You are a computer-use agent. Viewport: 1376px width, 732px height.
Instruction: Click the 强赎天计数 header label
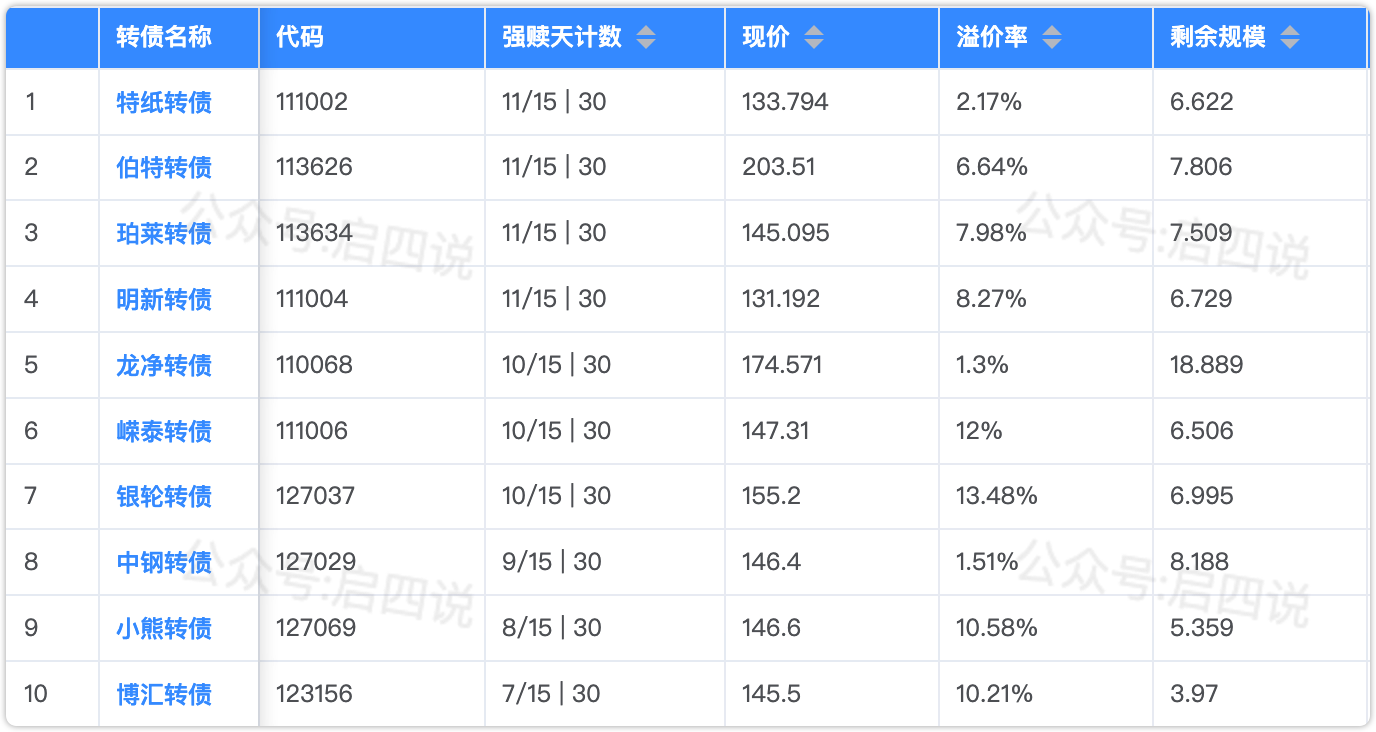click(x=562, y=38)
